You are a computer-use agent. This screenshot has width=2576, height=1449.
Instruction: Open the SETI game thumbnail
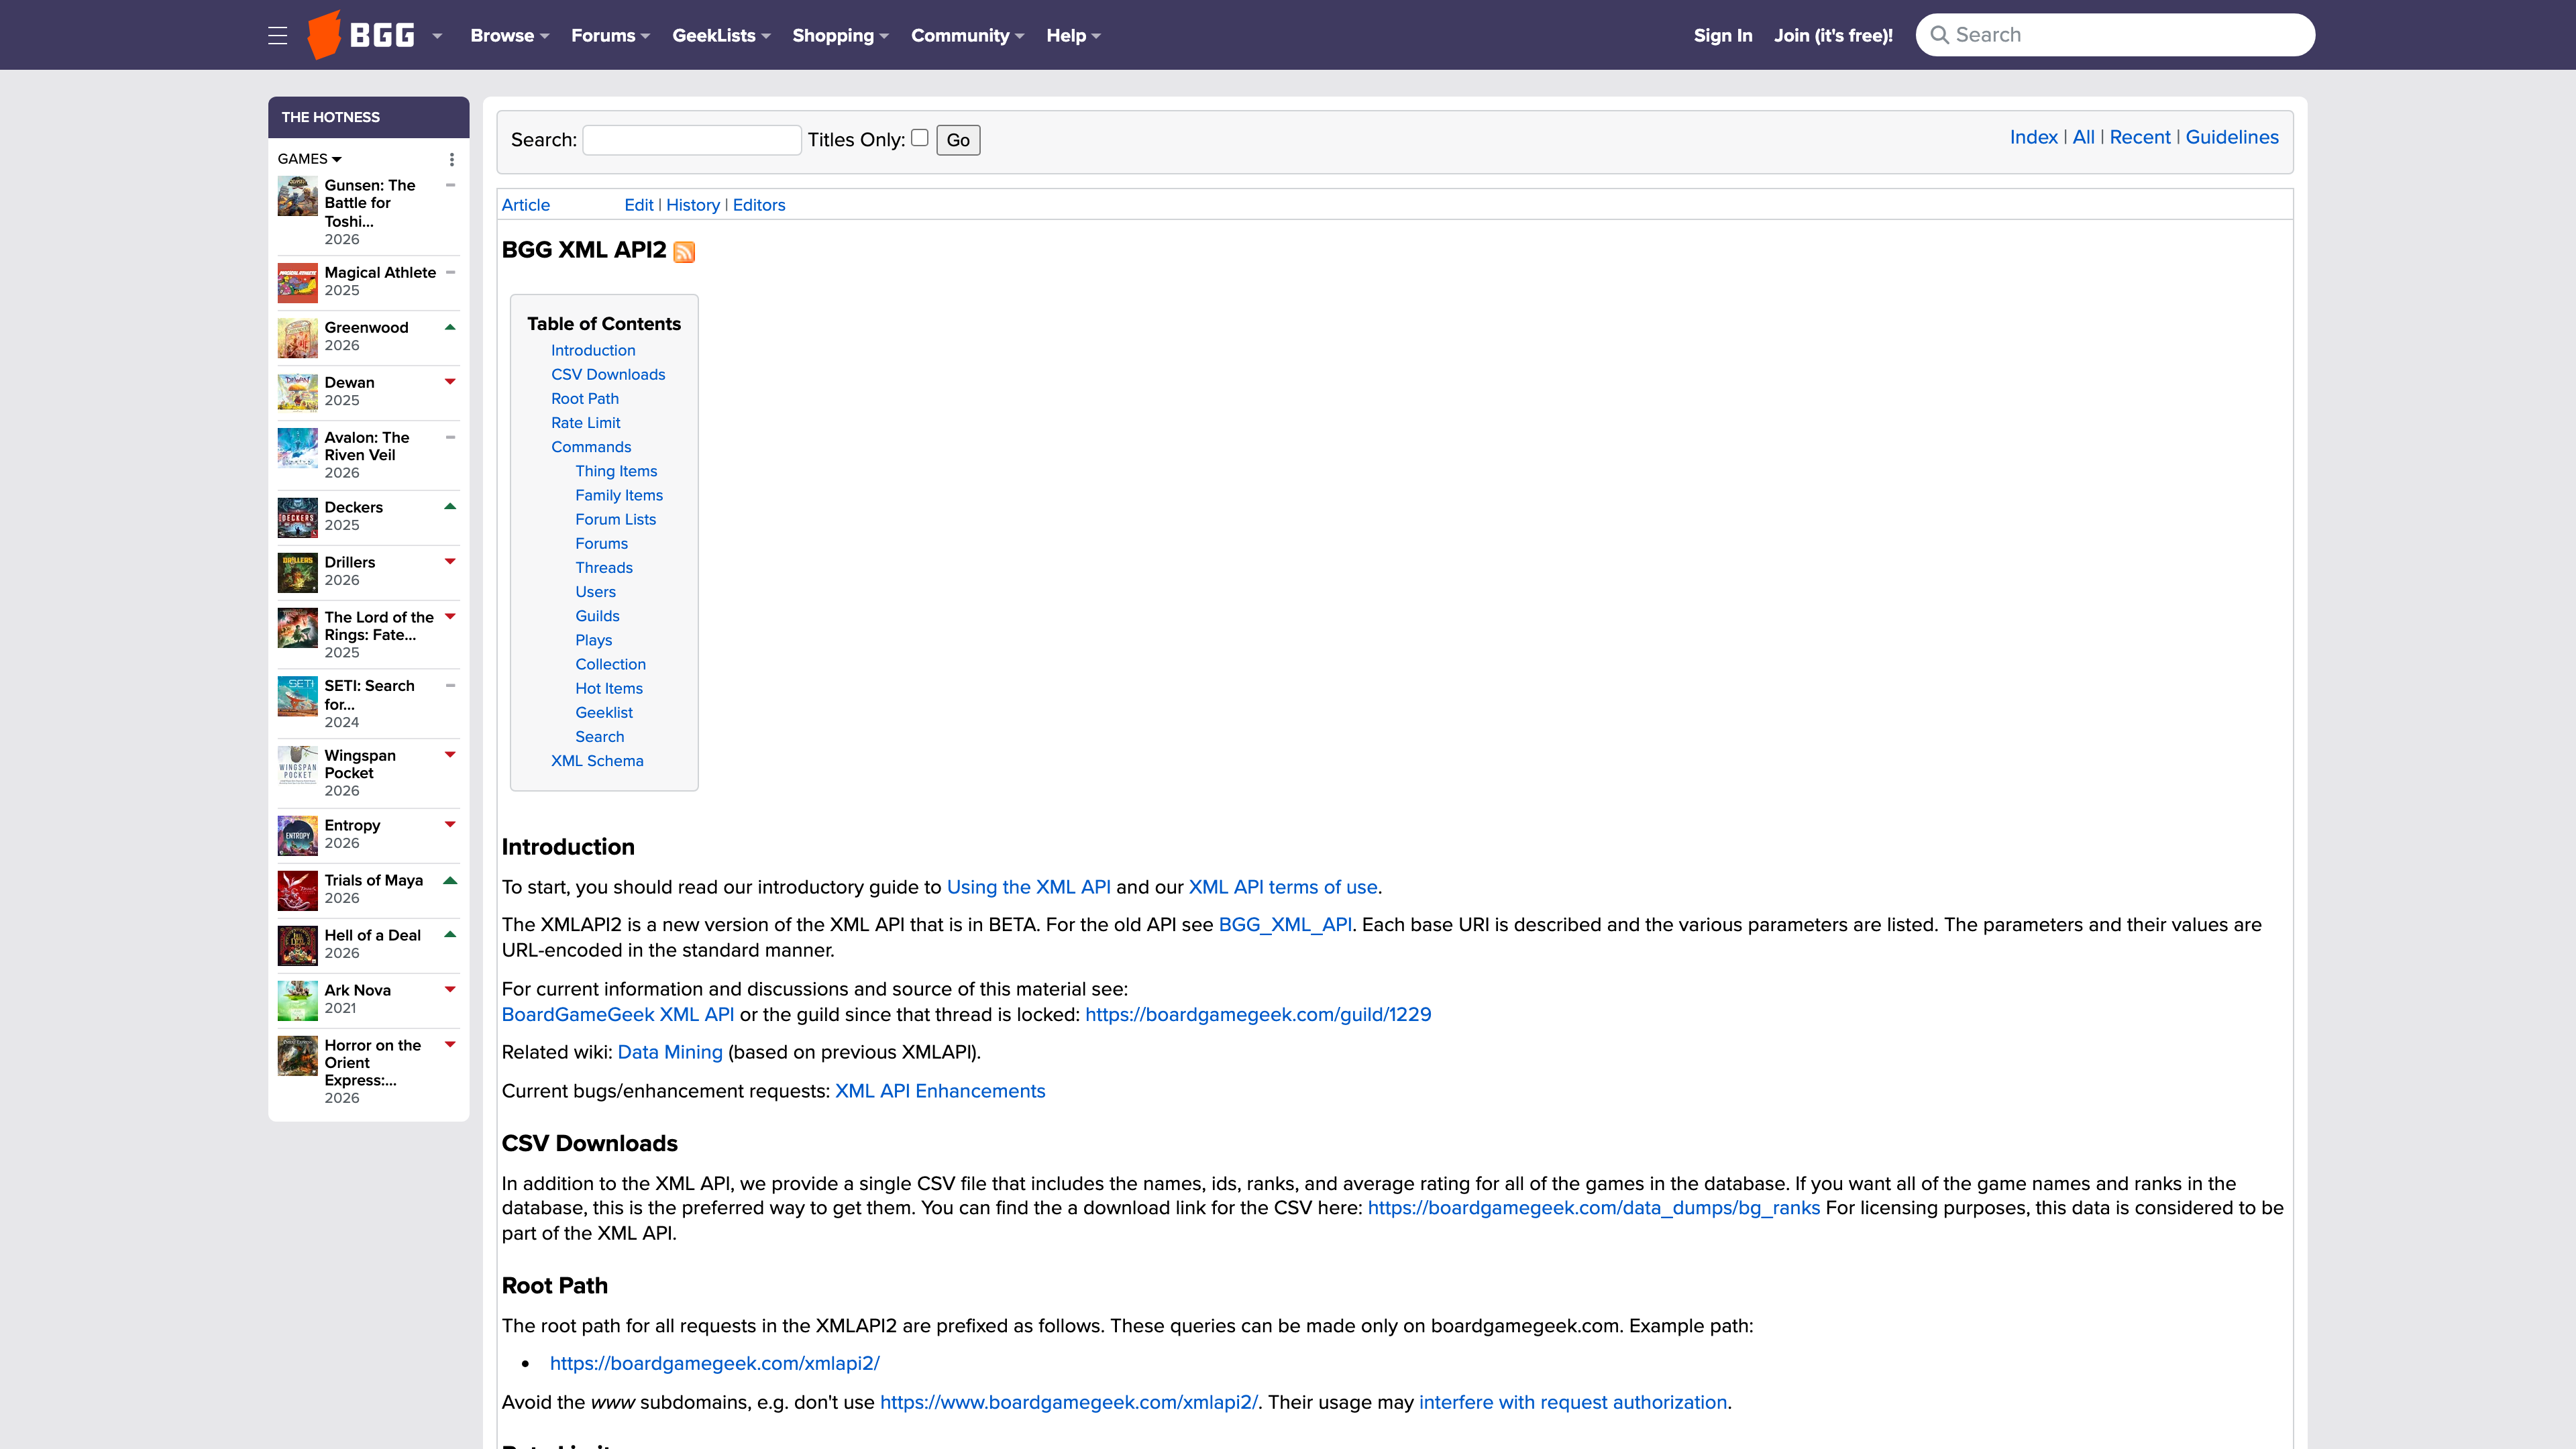tap(297, 696)
